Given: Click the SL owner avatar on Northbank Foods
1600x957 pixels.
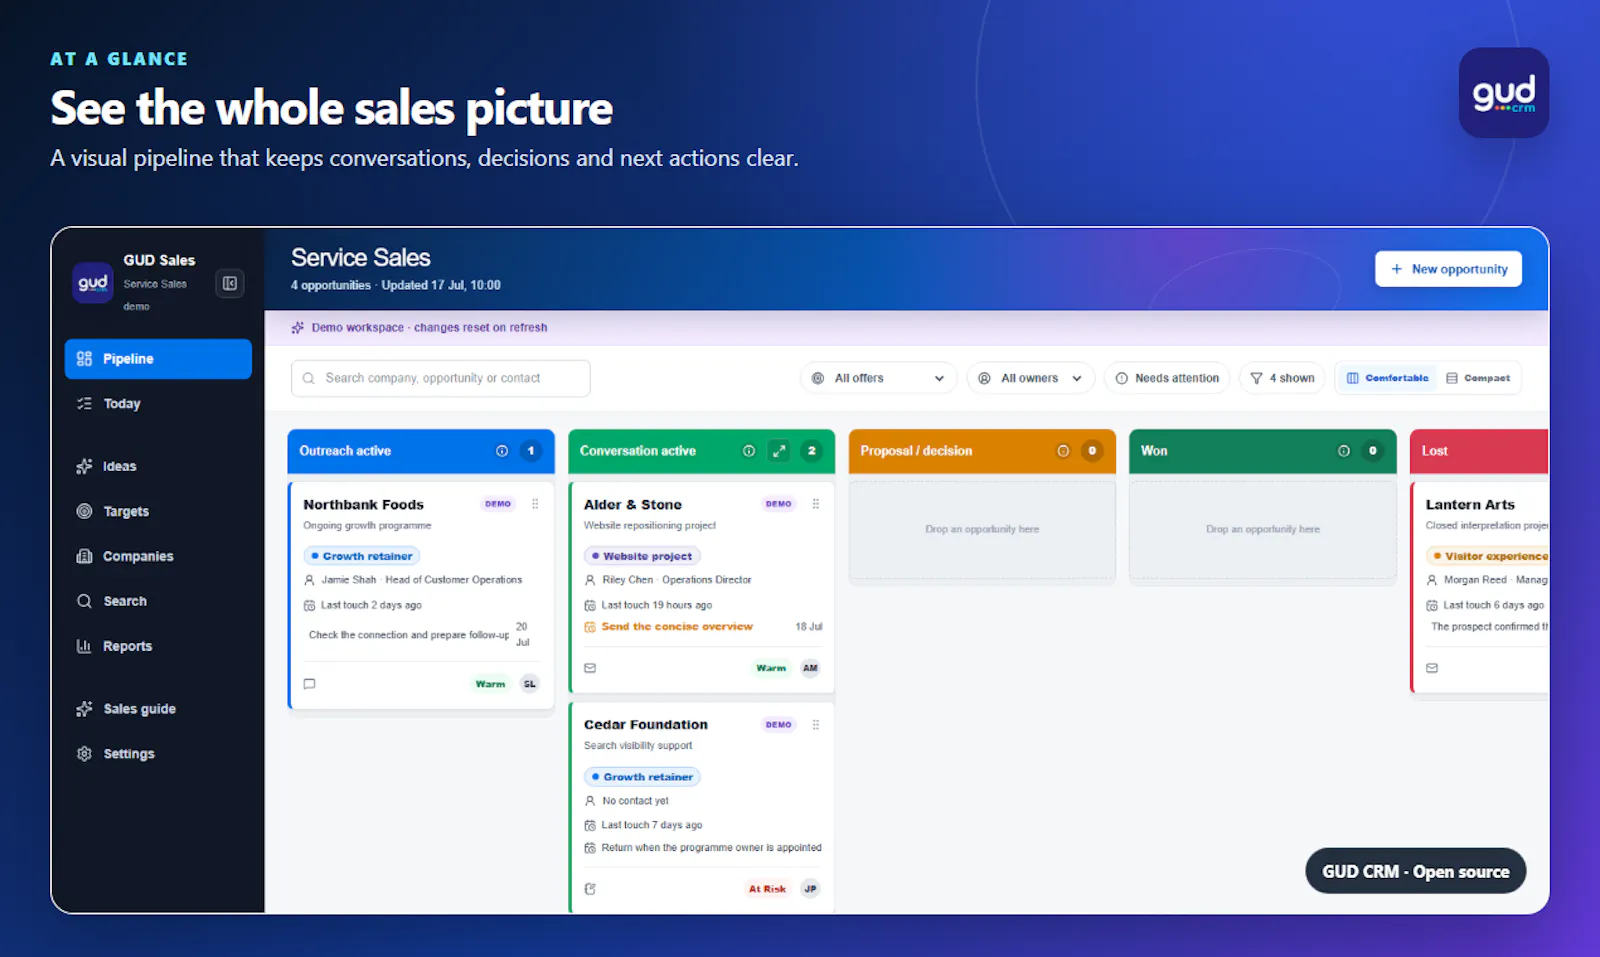Looking at the screenshot, I should pyautogui.click(x=530, y=684).
